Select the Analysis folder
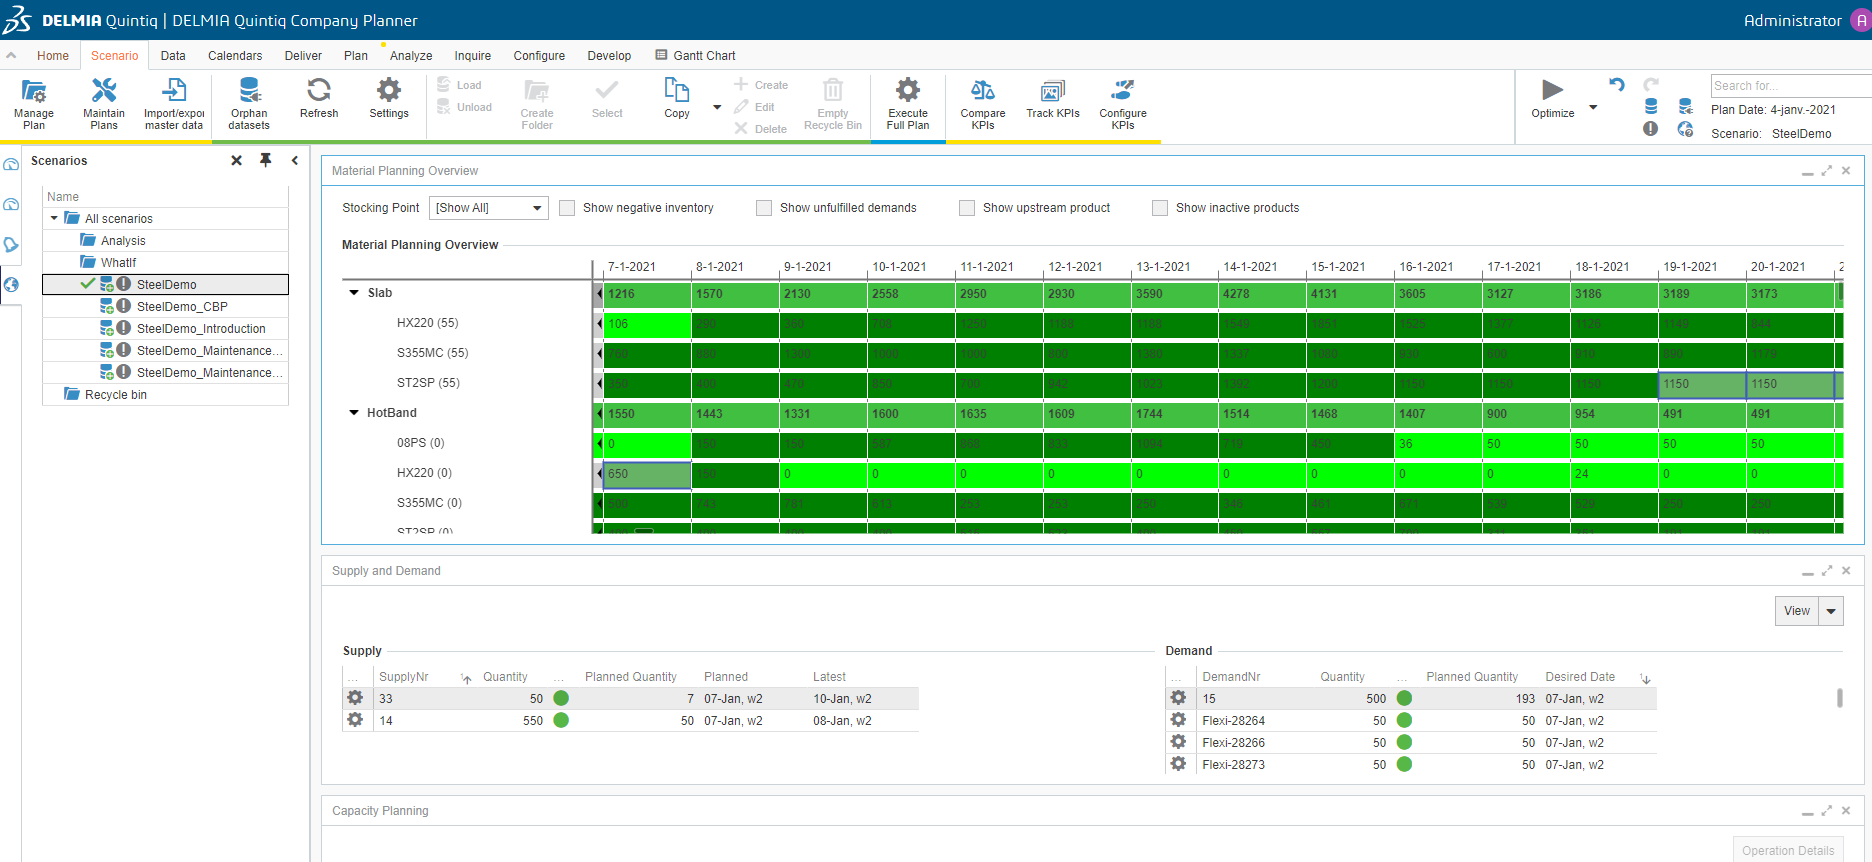This screenshot has height=862, width=1872. tap(123, 241)
